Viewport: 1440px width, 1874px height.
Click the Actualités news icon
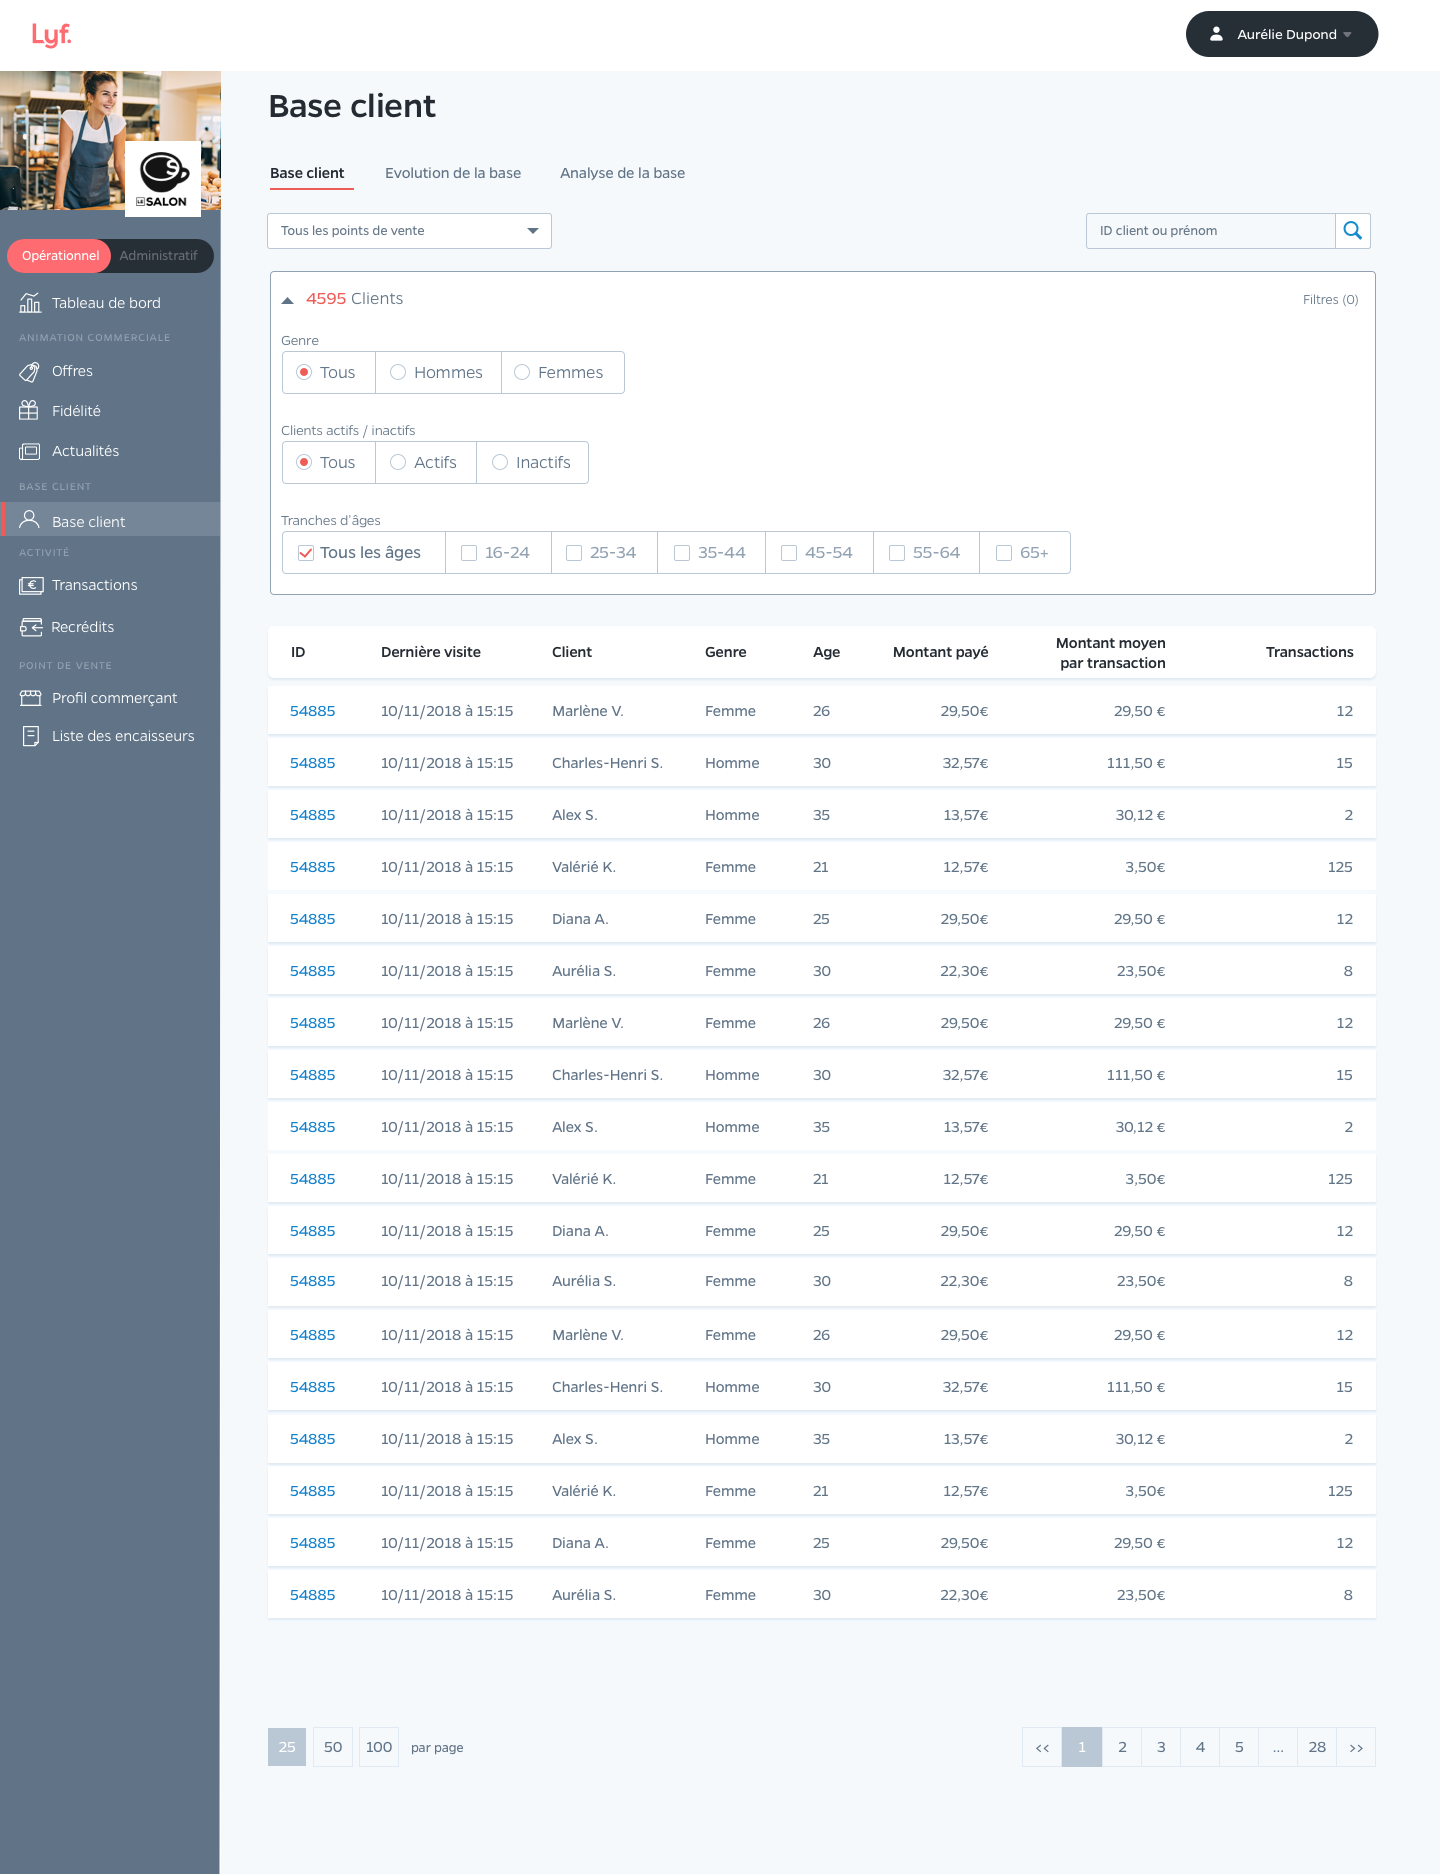30,451
